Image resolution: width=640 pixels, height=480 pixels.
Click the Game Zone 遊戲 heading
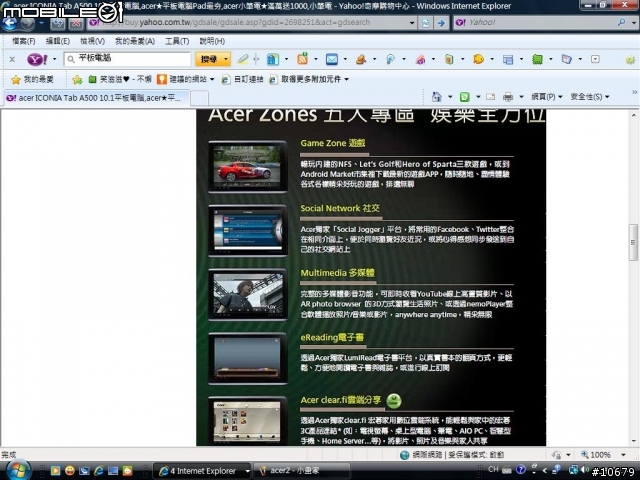[333, 143]
